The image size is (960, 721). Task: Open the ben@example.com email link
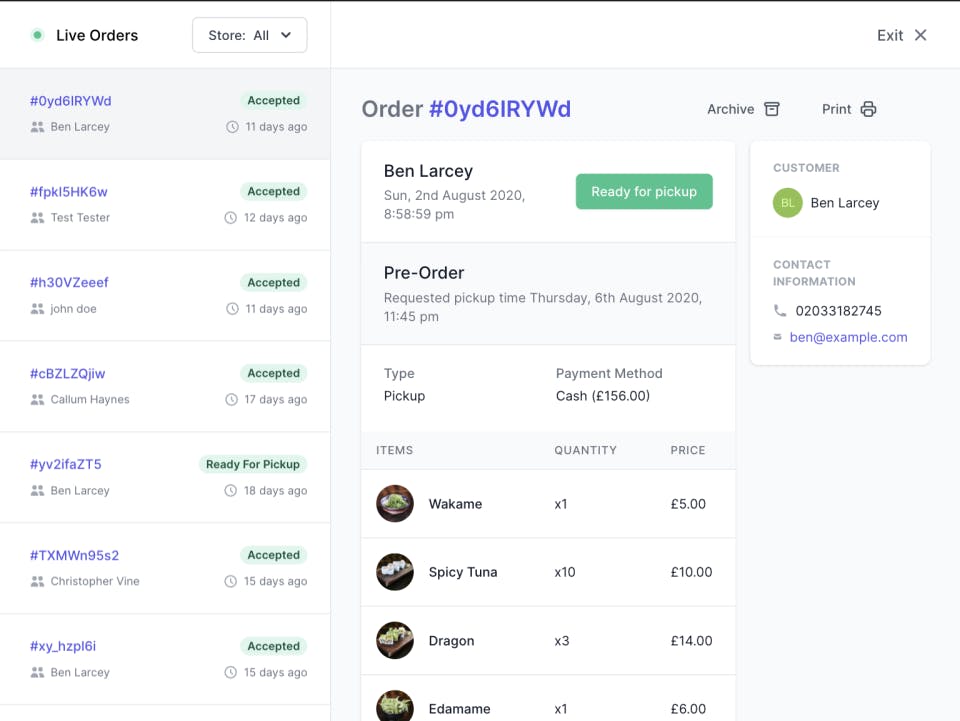click(x=848, y=337)
